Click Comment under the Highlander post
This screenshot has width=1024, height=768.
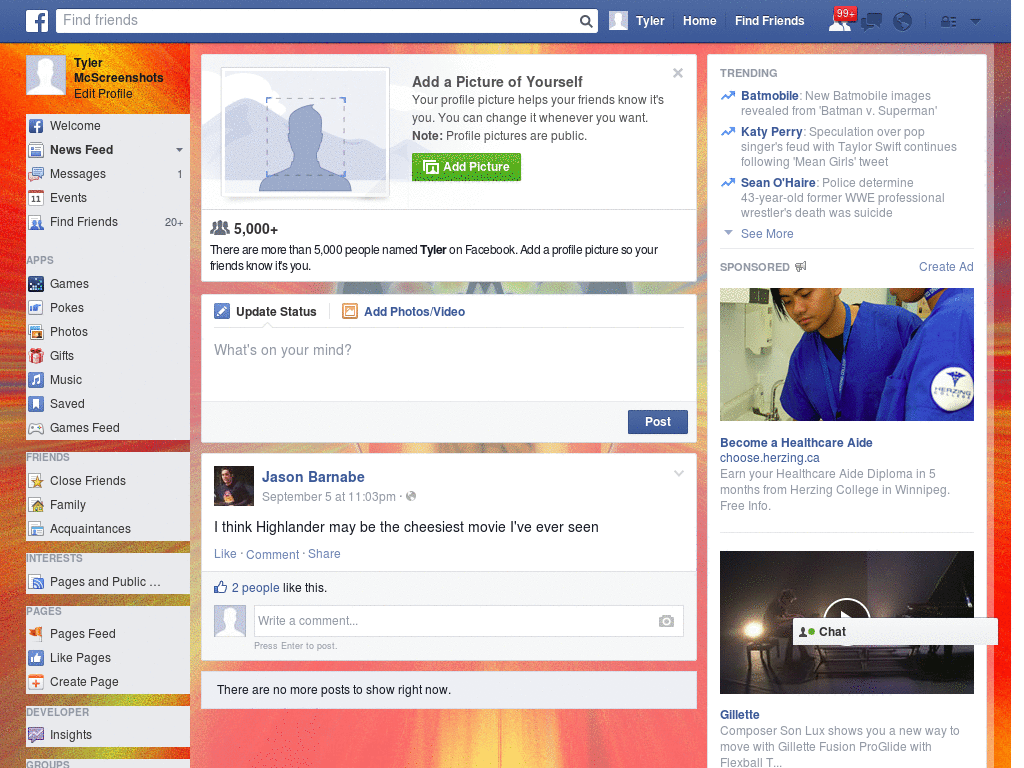272,554
